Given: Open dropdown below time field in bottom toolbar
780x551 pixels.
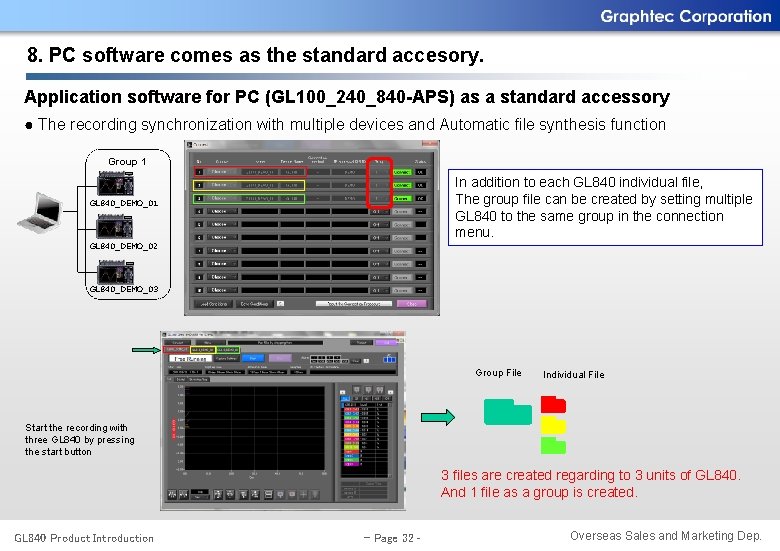Looking at the screenshot, I should click(200, 497).
